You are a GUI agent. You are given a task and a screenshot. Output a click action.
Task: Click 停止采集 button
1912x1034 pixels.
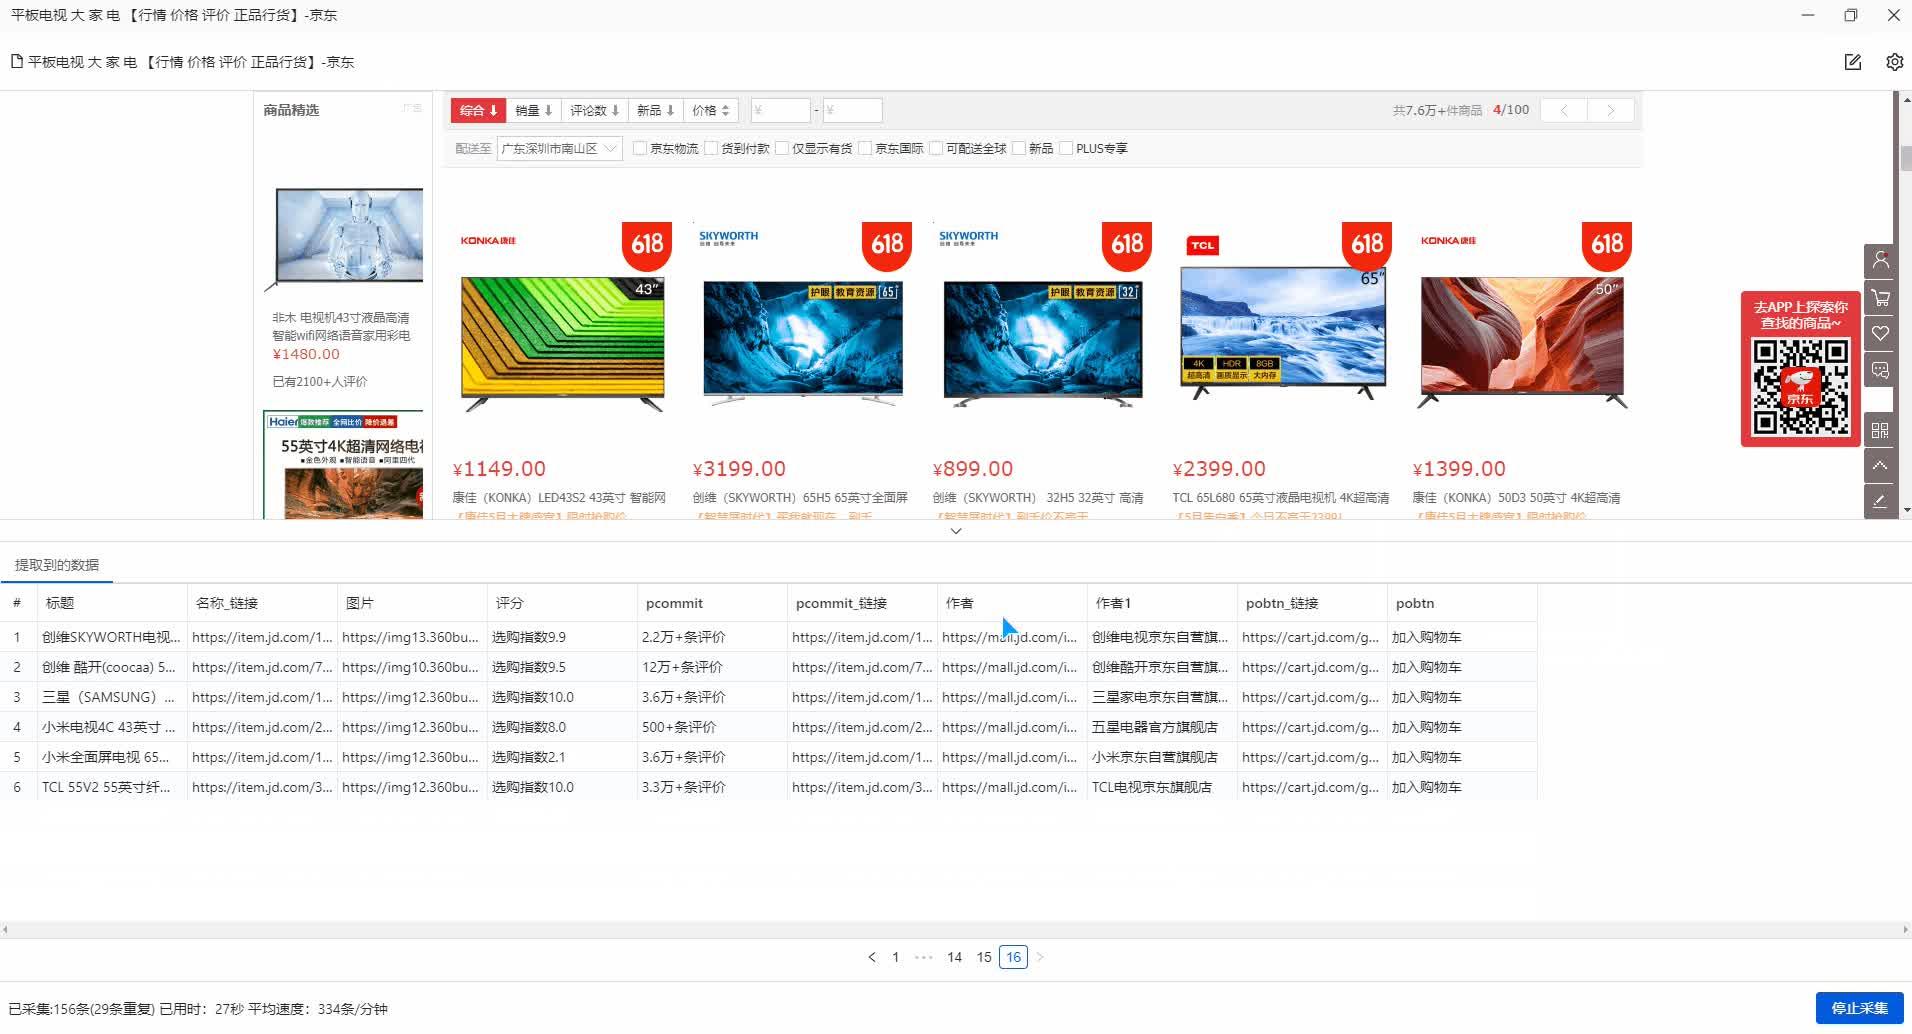point(1859,1008)
